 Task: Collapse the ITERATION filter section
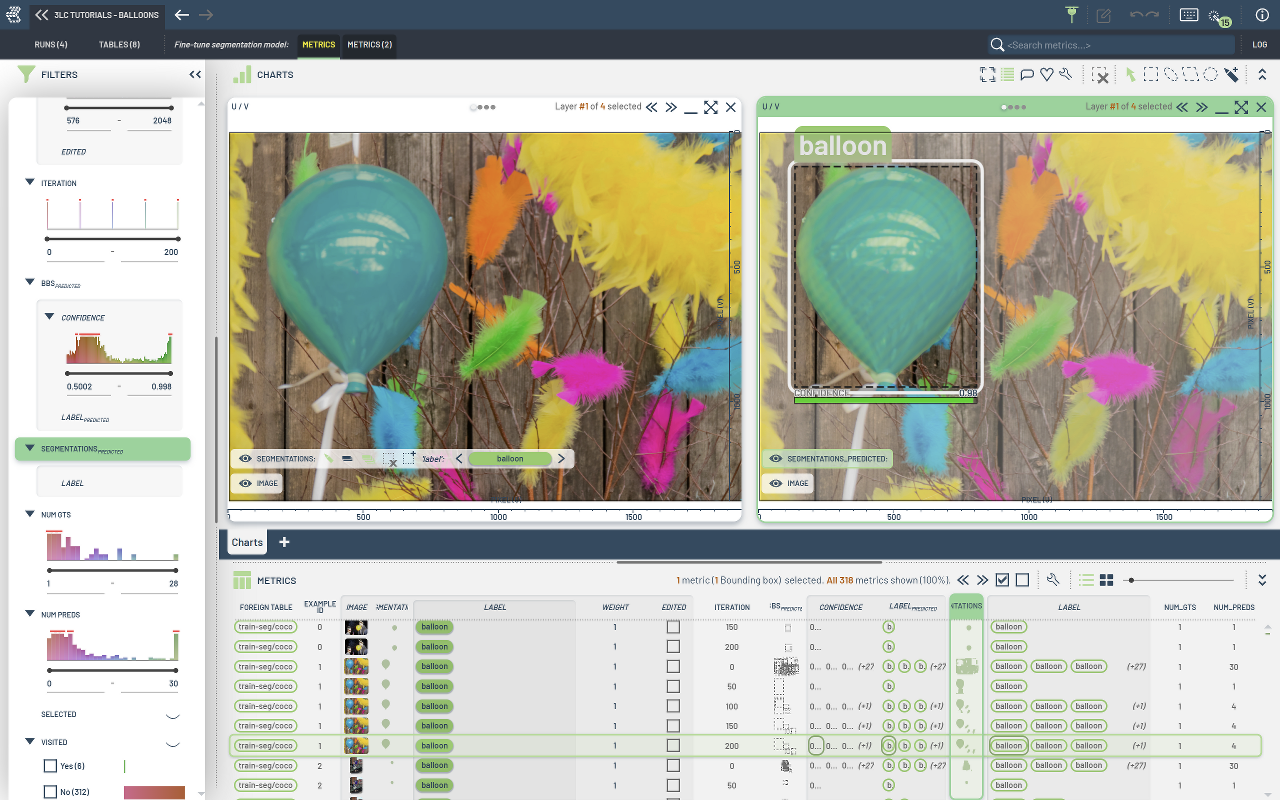[30, 183]
